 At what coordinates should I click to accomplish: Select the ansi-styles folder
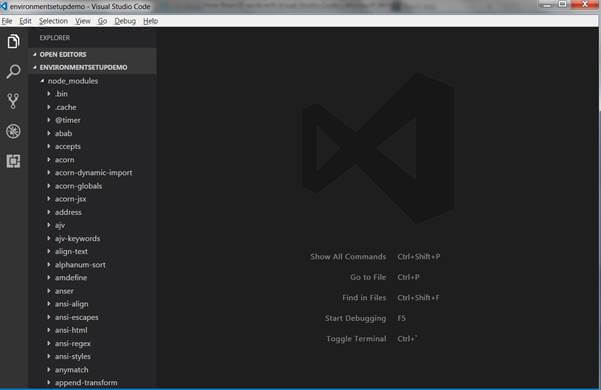tap(73, 356)
